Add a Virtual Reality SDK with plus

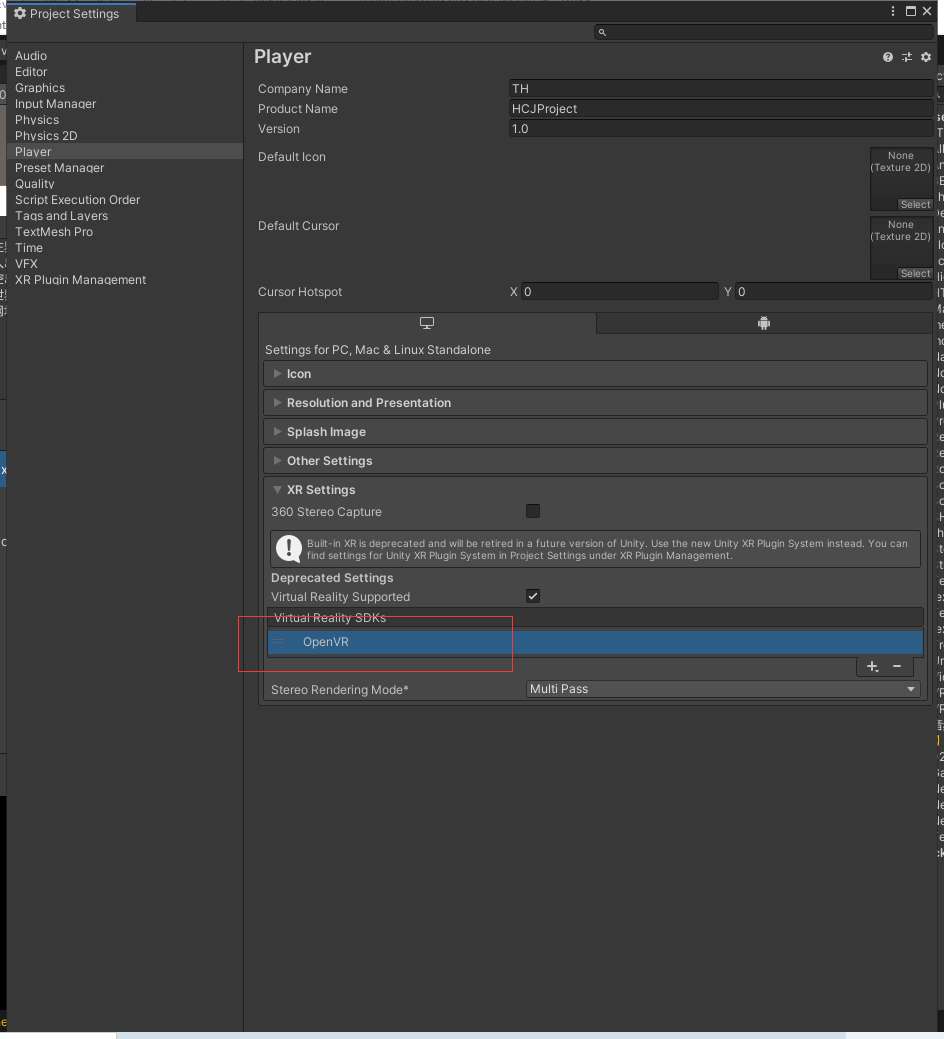pyautogui.click(x=872, y=667)
